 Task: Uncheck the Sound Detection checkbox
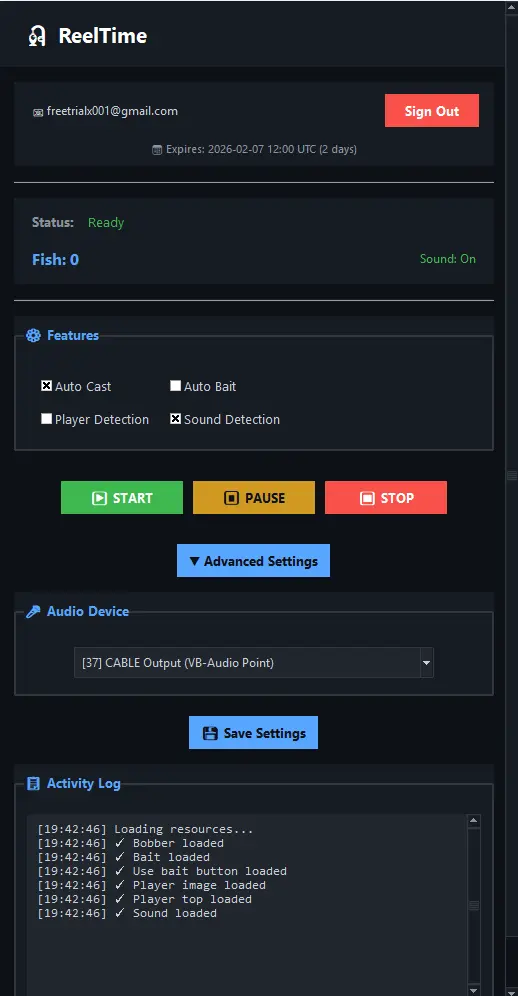[175, 419]
